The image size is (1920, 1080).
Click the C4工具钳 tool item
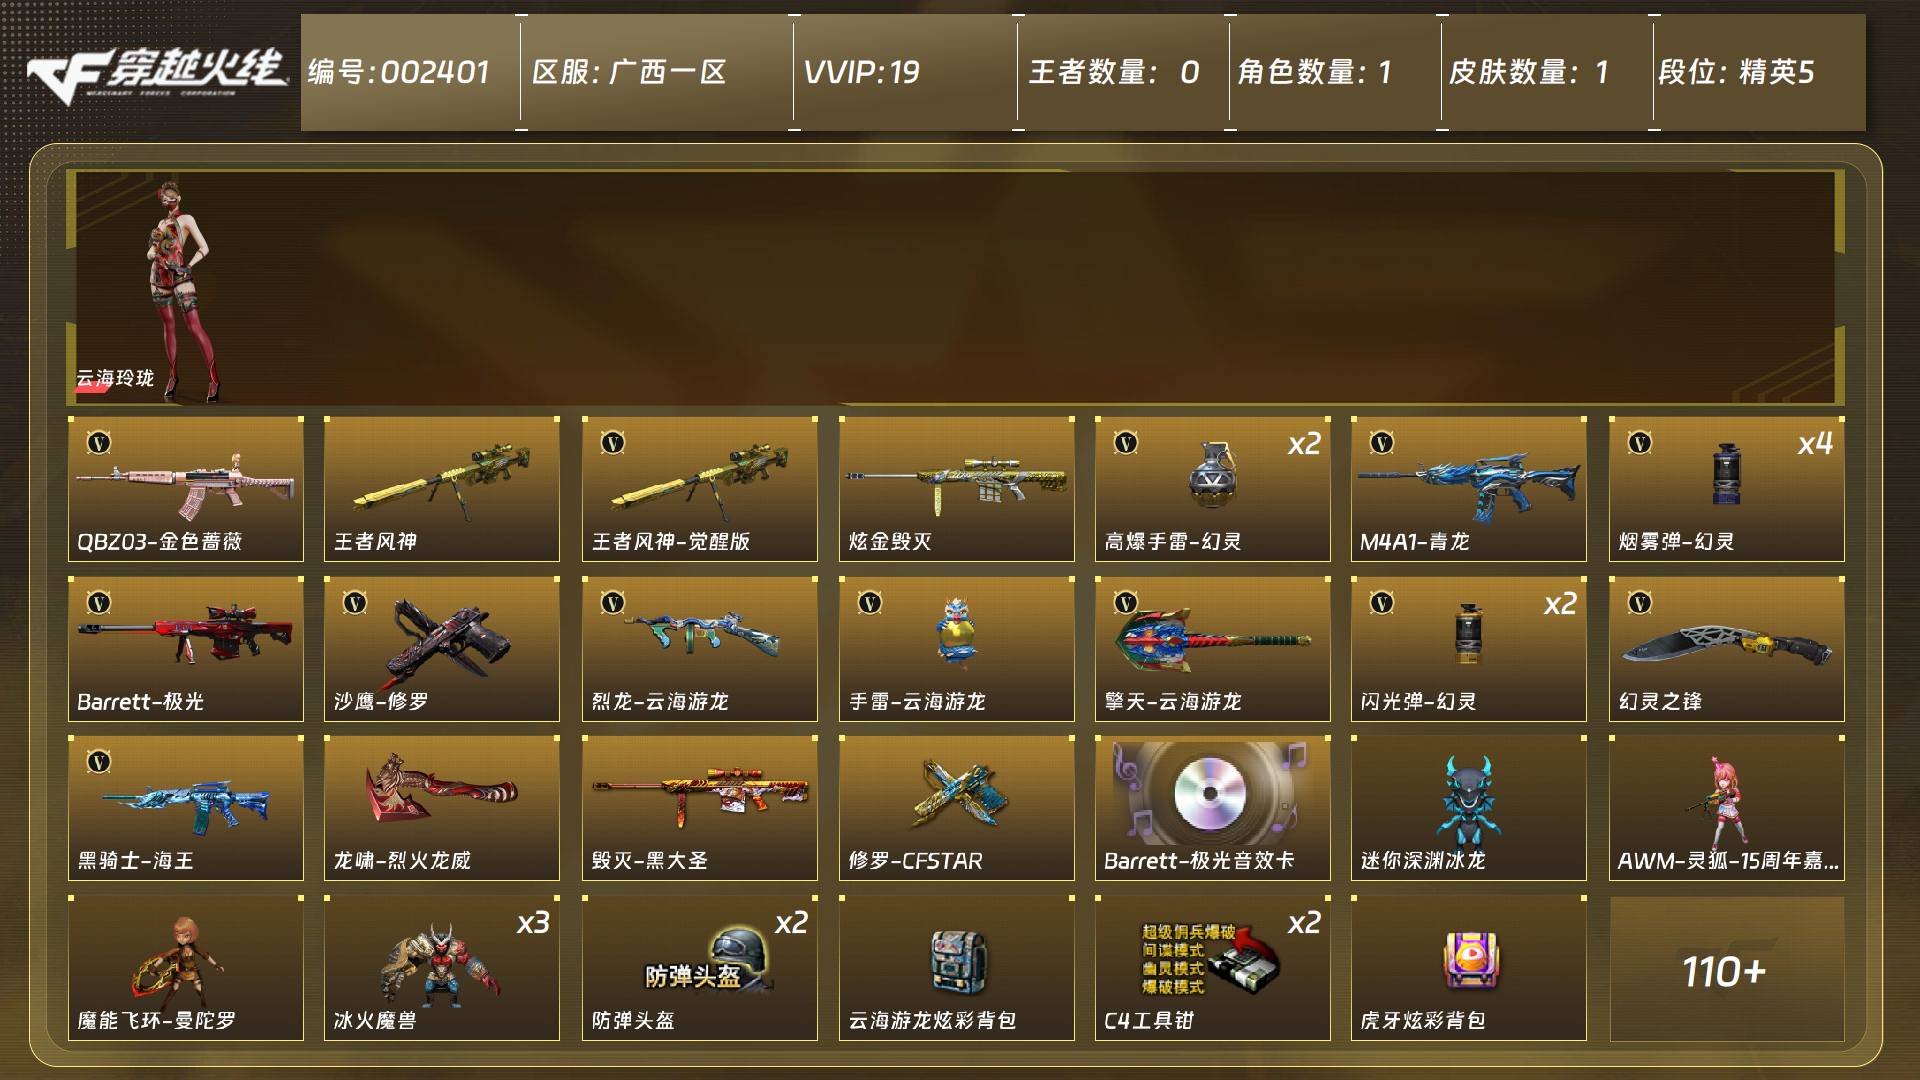coord(1212,968)
